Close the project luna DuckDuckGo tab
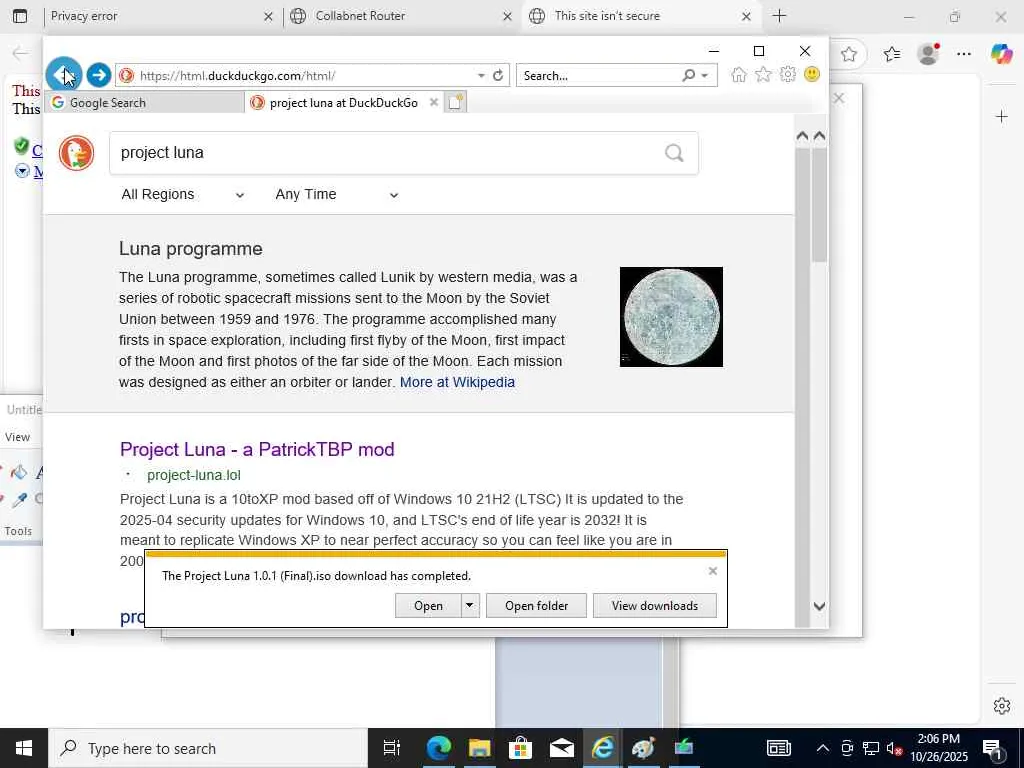 tap(434, 102)
